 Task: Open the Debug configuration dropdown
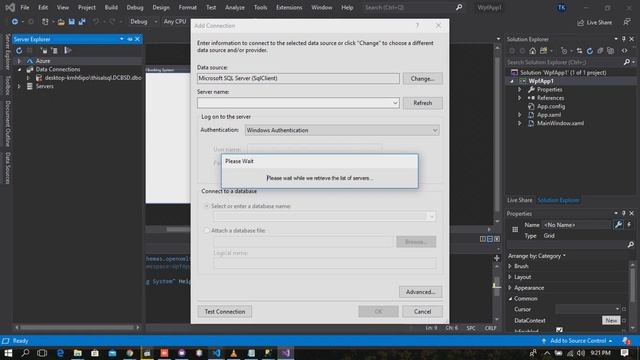click(x=144, y=22)
